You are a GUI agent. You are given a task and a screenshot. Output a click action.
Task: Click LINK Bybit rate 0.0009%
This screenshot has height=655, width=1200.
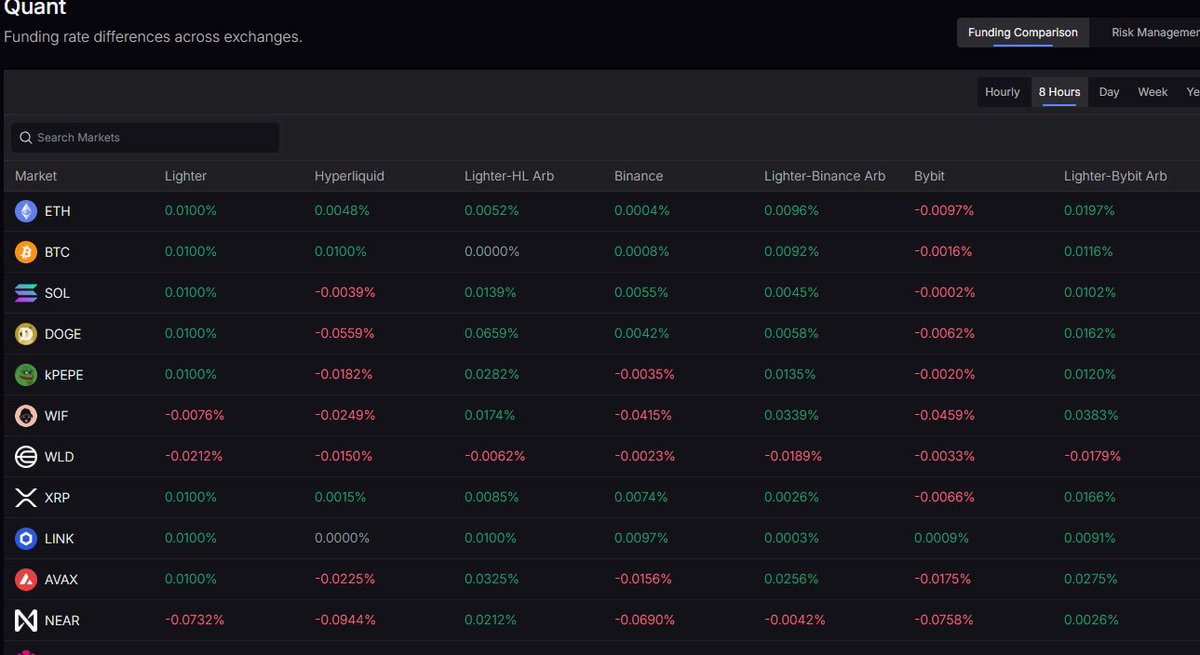tap(942, 538)
